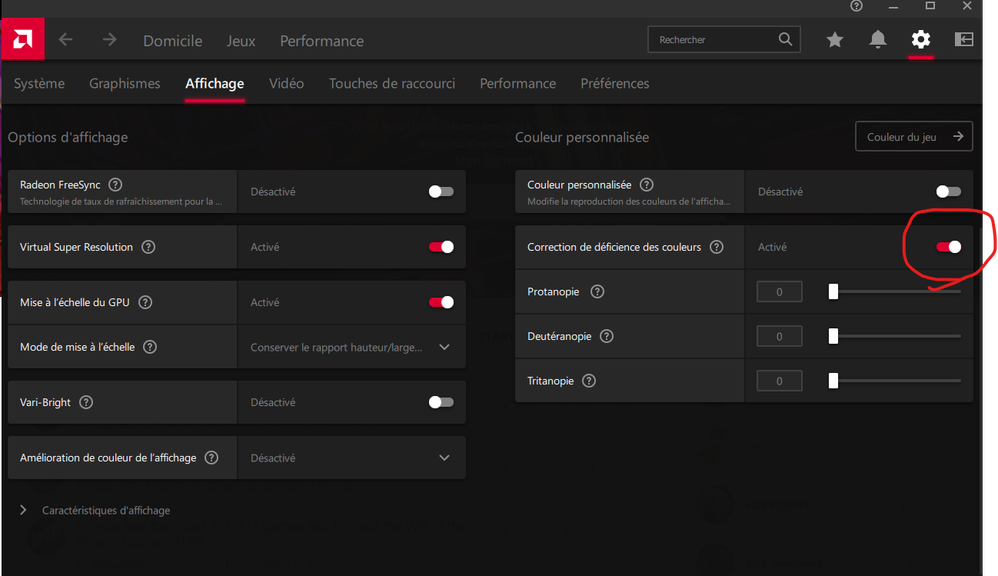Click the 'Couleur personnalisée' section heading
The width and height of the screenshot is (998, 576).
click(582, 137)
